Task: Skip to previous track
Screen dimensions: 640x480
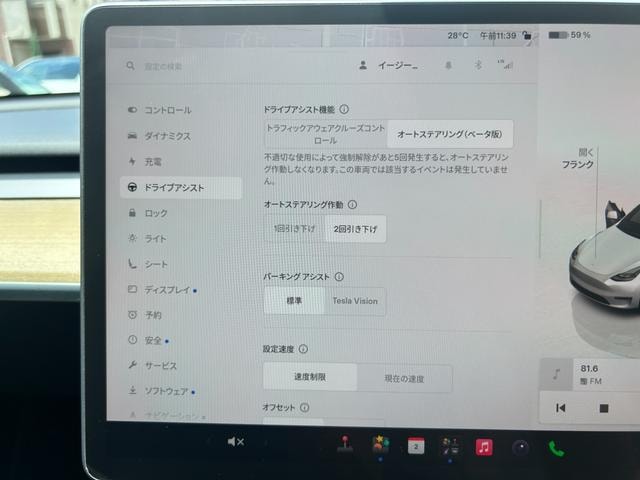Action: tap(561, 408)
